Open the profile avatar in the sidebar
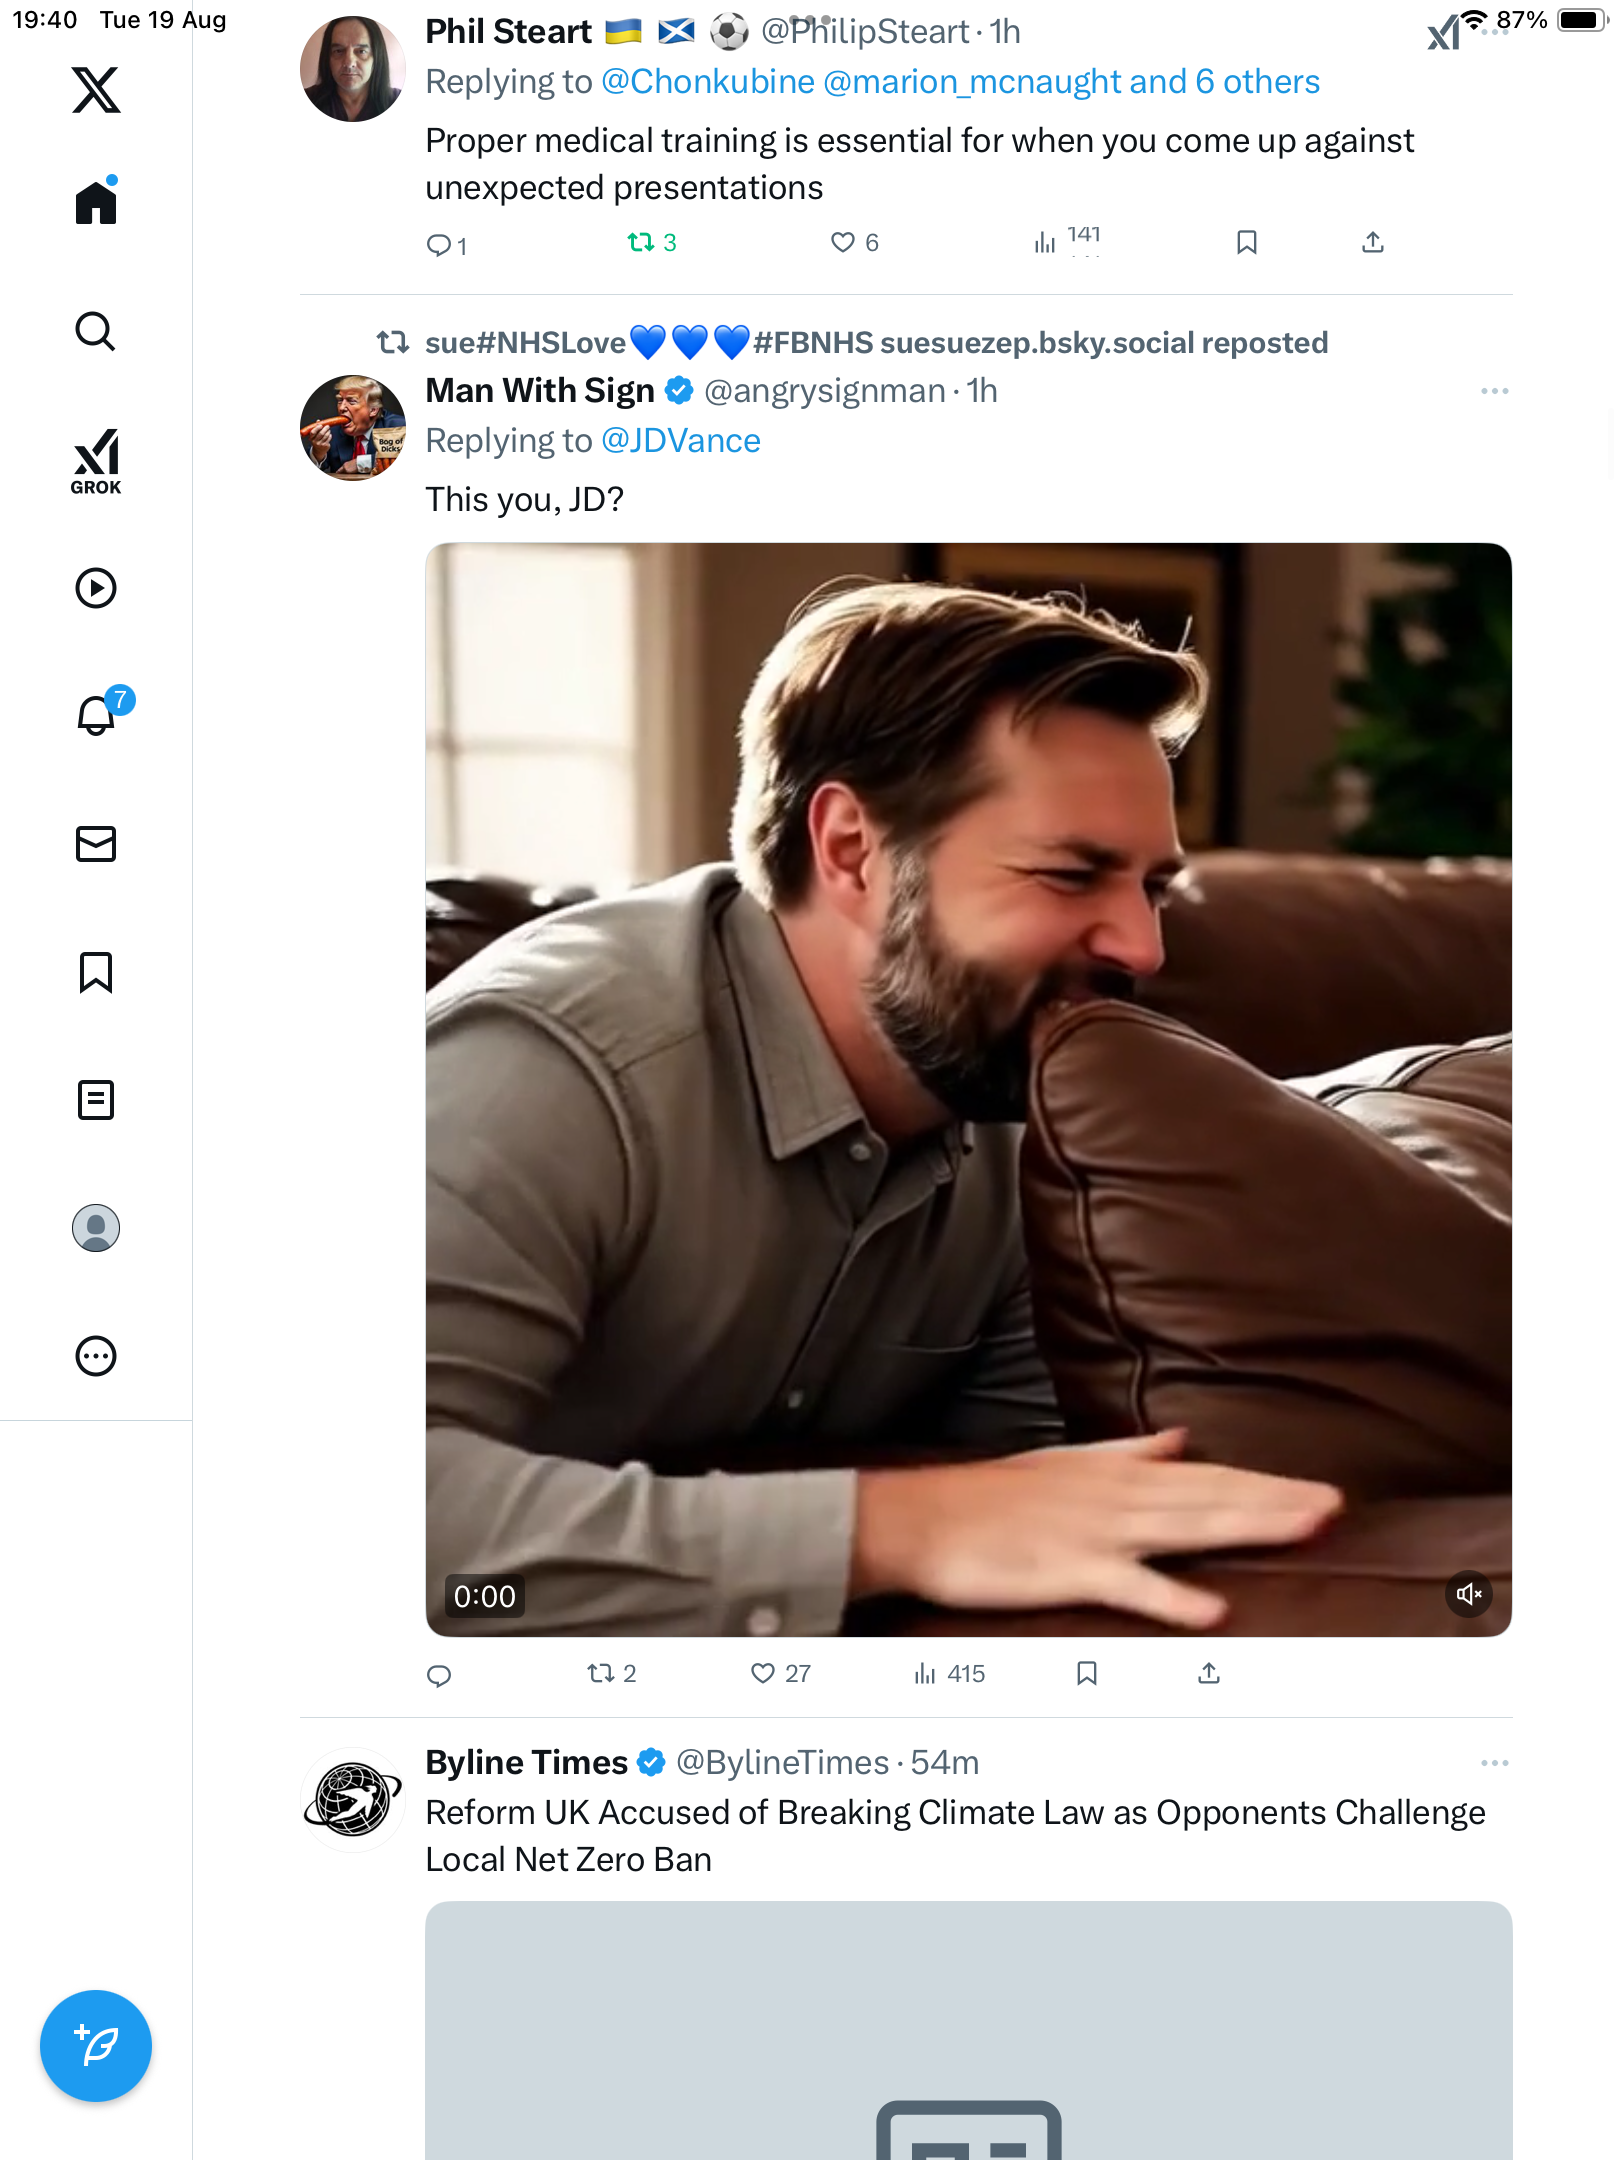This screenshot has height=2160, width=1620. (96, 1228)
